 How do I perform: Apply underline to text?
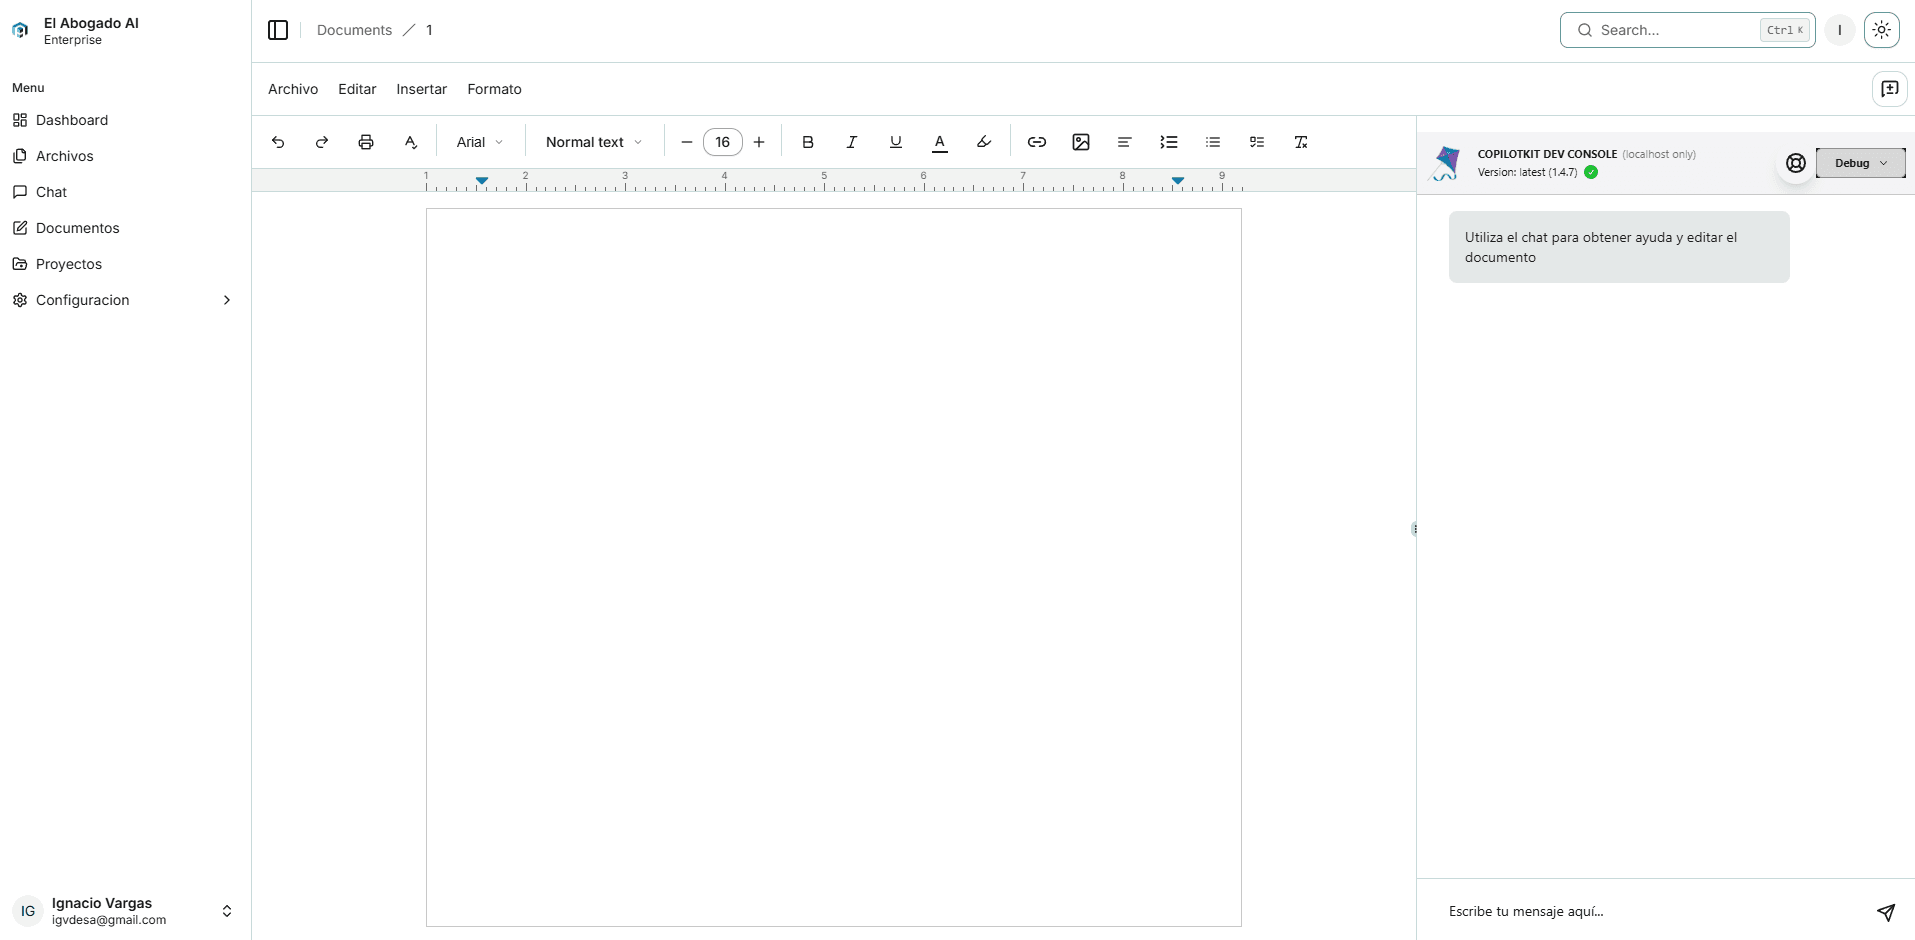point(896,142)
